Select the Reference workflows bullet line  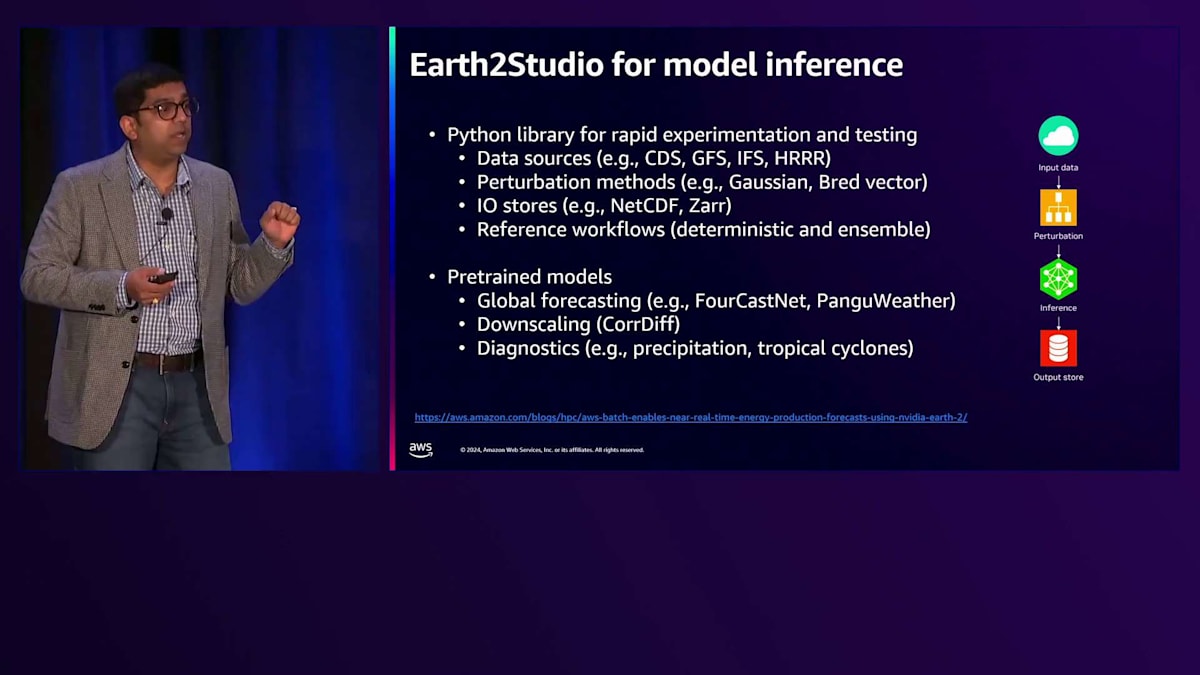(703, 229)
